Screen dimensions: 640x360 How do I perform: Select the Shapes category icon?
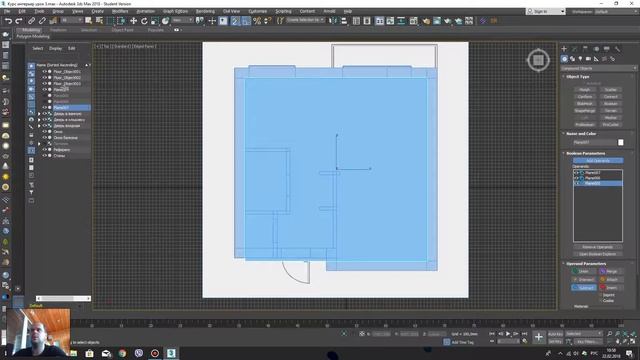(x=572, y=59)
